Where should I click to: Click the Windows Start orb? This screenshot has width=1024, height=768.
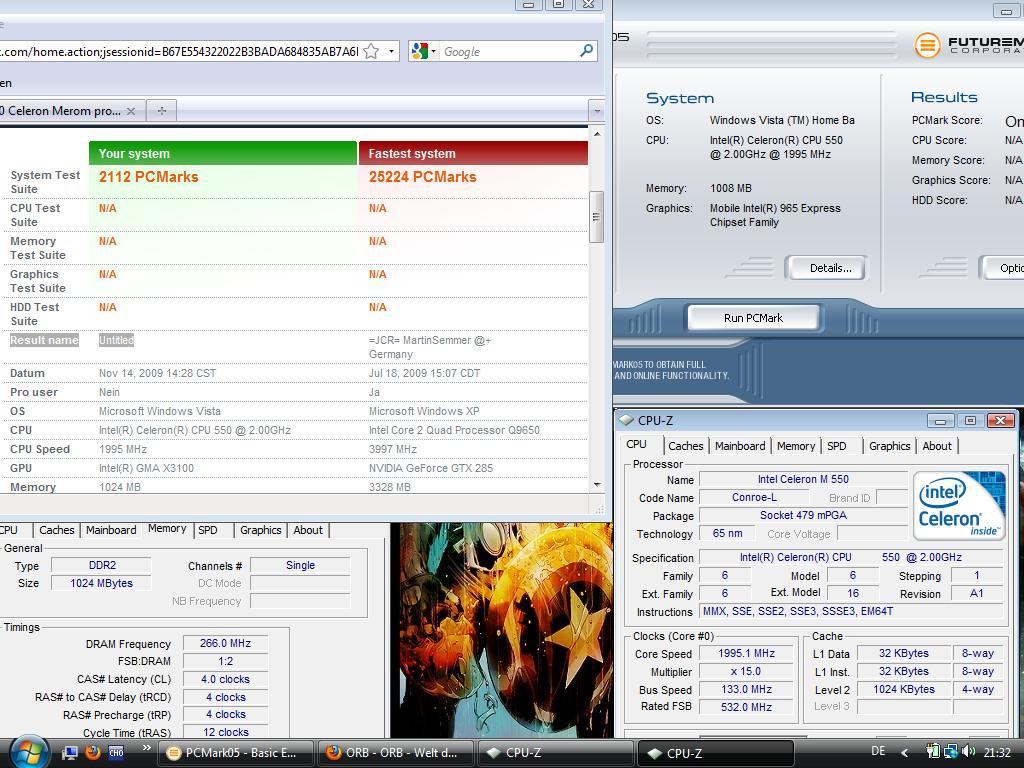(x=27, y=752)
